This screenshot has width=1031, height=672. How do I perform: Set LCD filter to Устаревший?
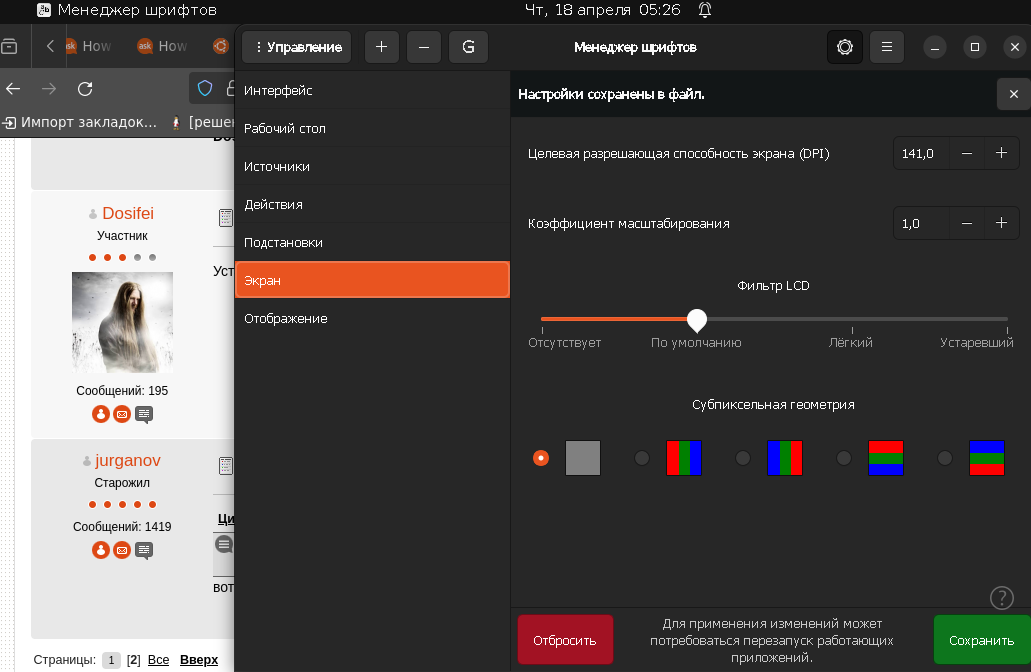976,343
